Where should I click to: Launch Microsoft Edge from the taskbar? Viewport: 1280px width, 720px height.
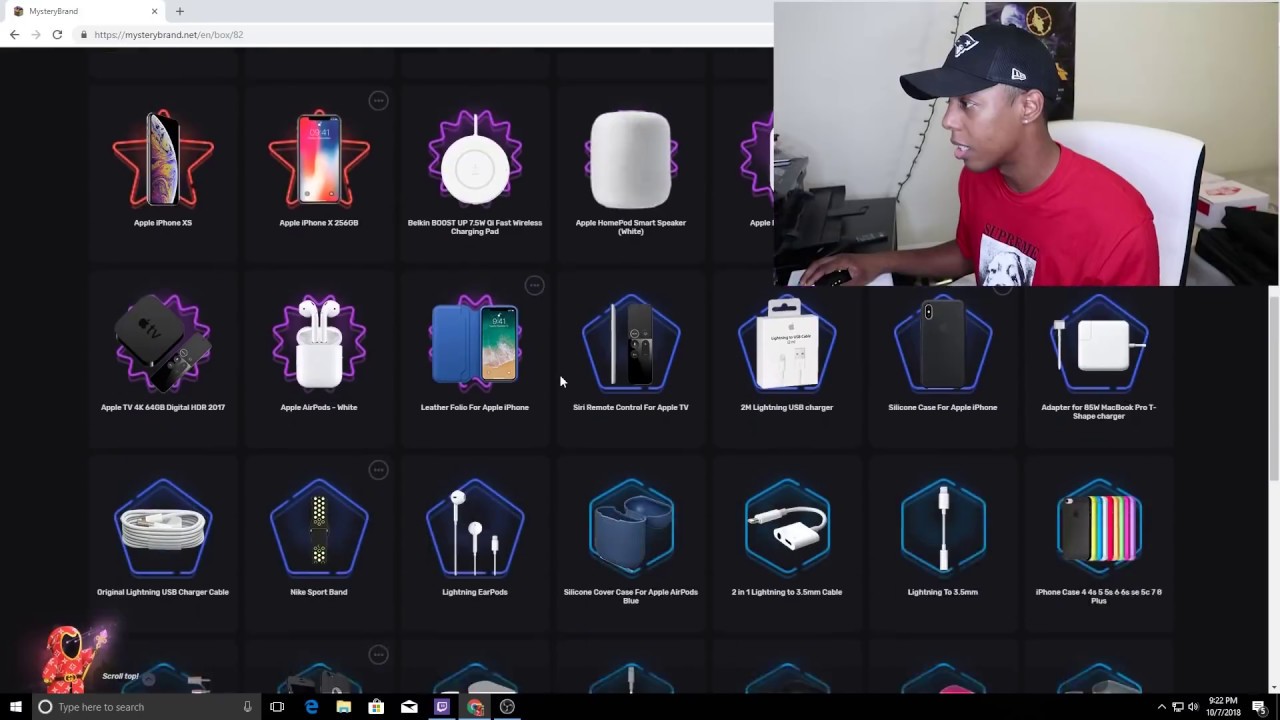click(311, 707)
